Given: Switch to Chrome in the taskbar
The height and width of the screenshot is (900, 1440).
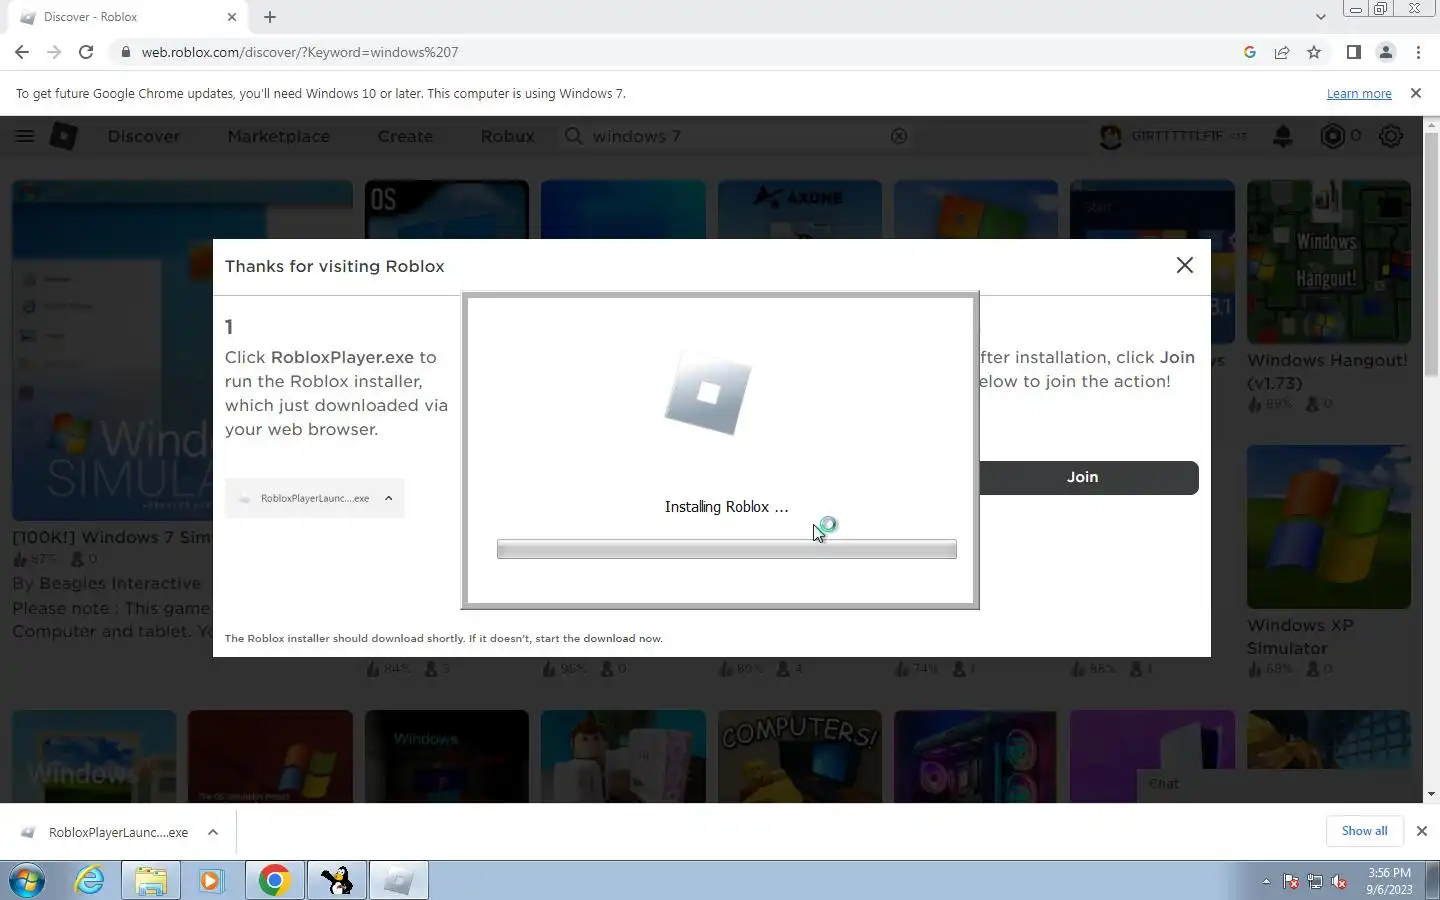Looking at the screenshot, I should (275, 881).
